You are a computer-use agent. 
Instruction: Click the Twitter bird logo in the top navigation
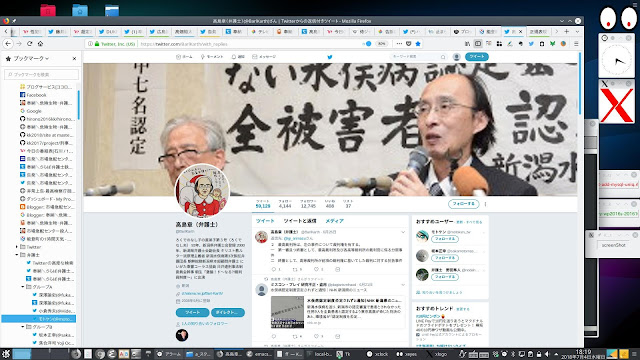(x=330, y=57)
